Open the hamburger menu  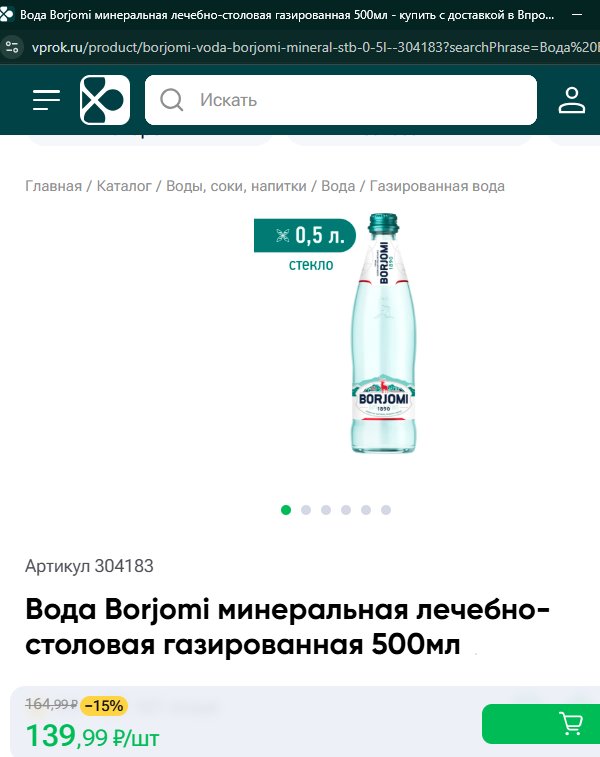point(46,100)
